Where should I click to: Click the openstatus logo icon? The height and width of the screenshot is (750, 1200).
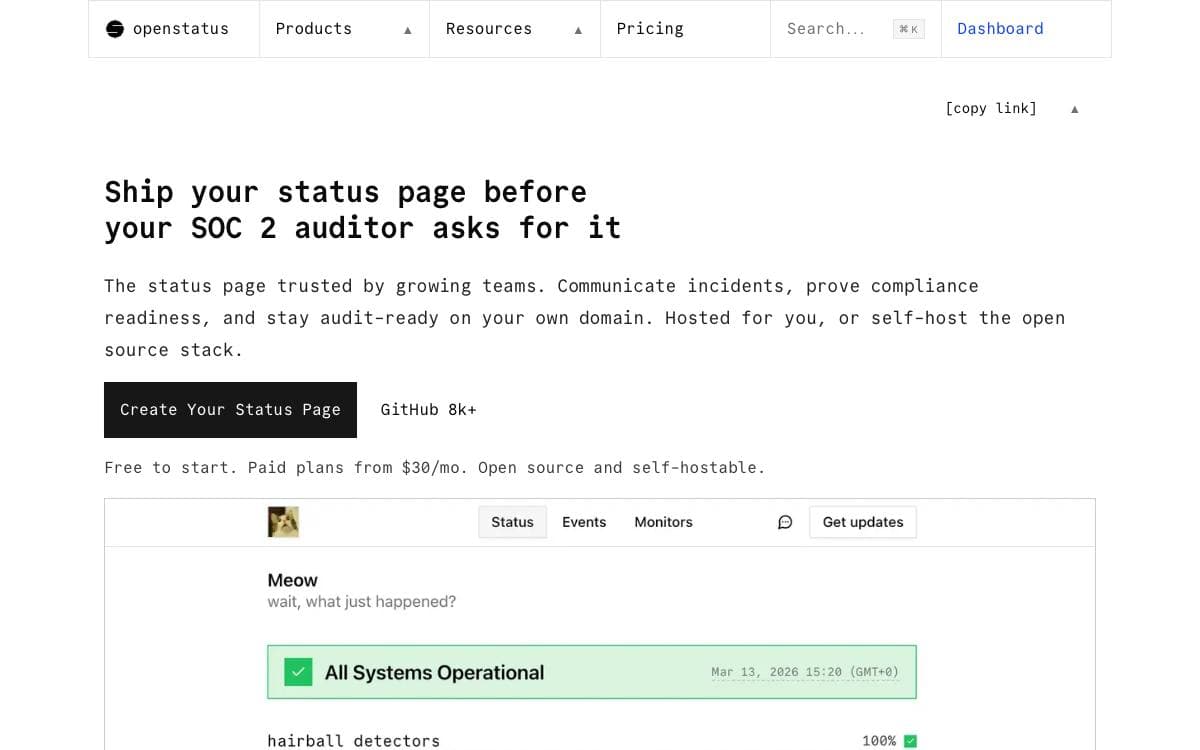pyautogui.click(x=115, y=29)
